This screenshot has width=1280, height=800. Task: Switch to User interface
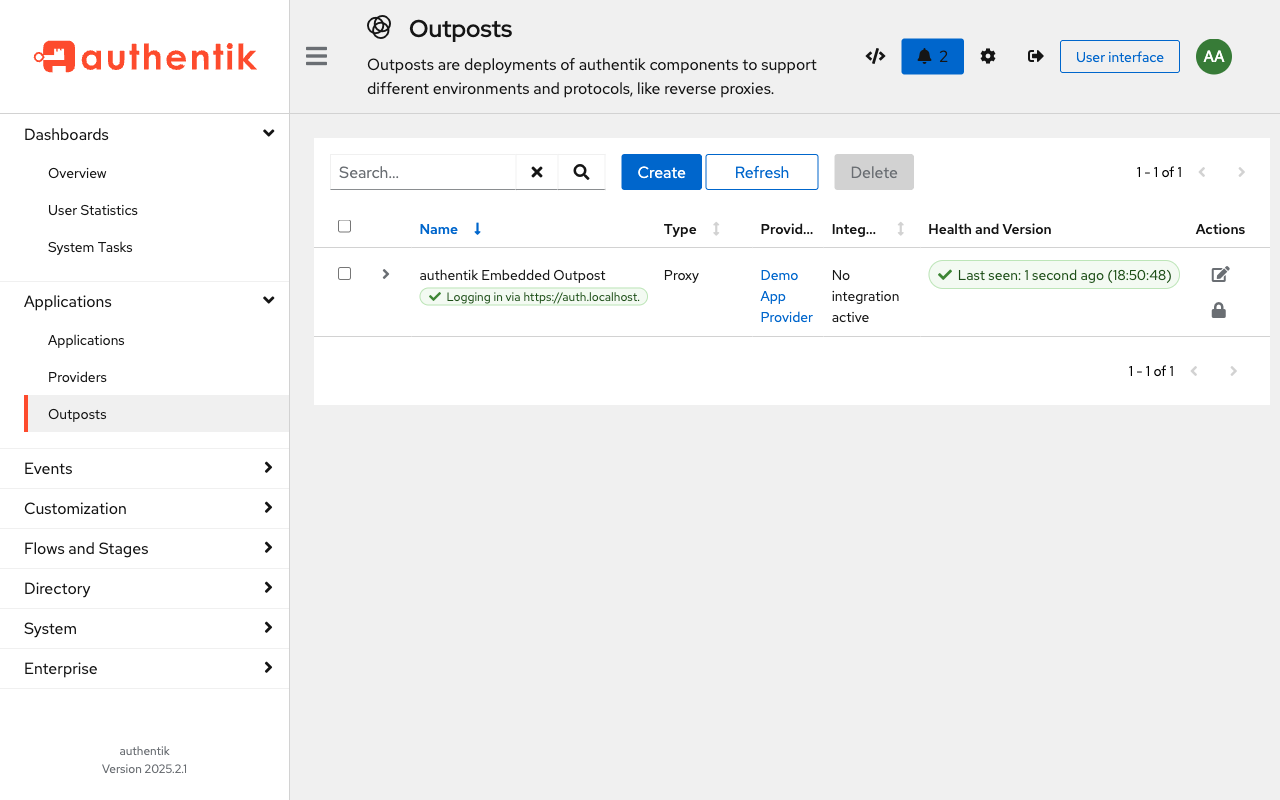pyautogui.click(x=1120, y=57)
